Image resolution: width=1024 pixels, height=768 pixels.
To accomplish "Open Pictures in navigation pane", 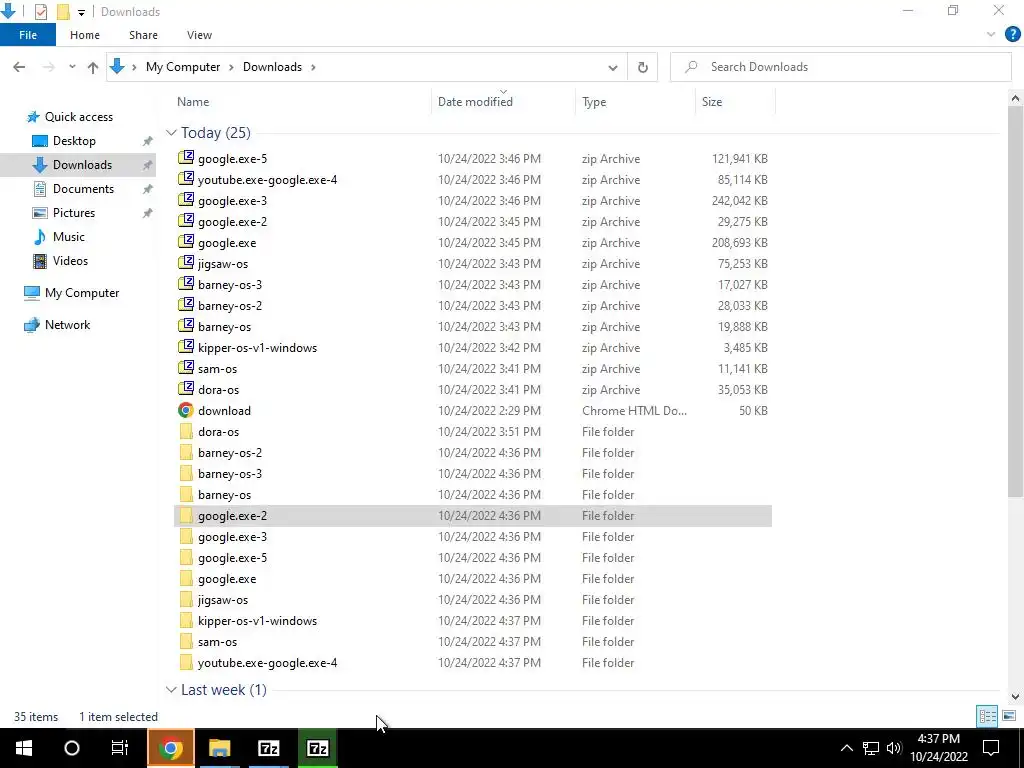I will (x=74, y=213).
